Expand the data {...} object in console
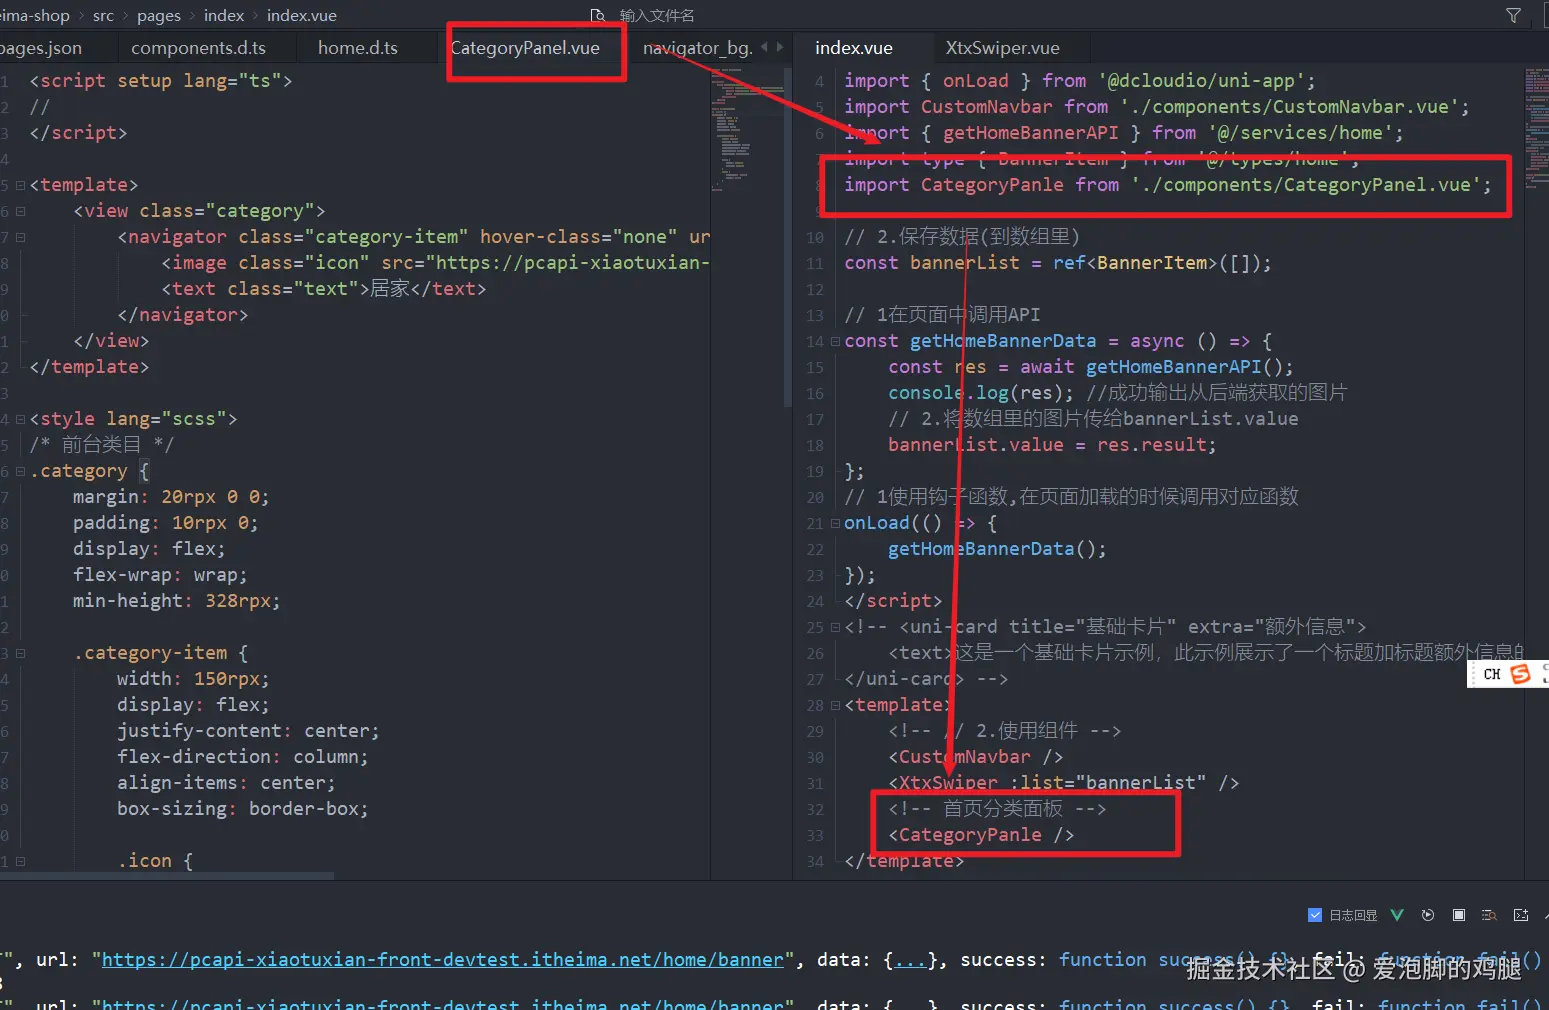The height and width of the screenshot is (1010, 1549). [910, 960]
